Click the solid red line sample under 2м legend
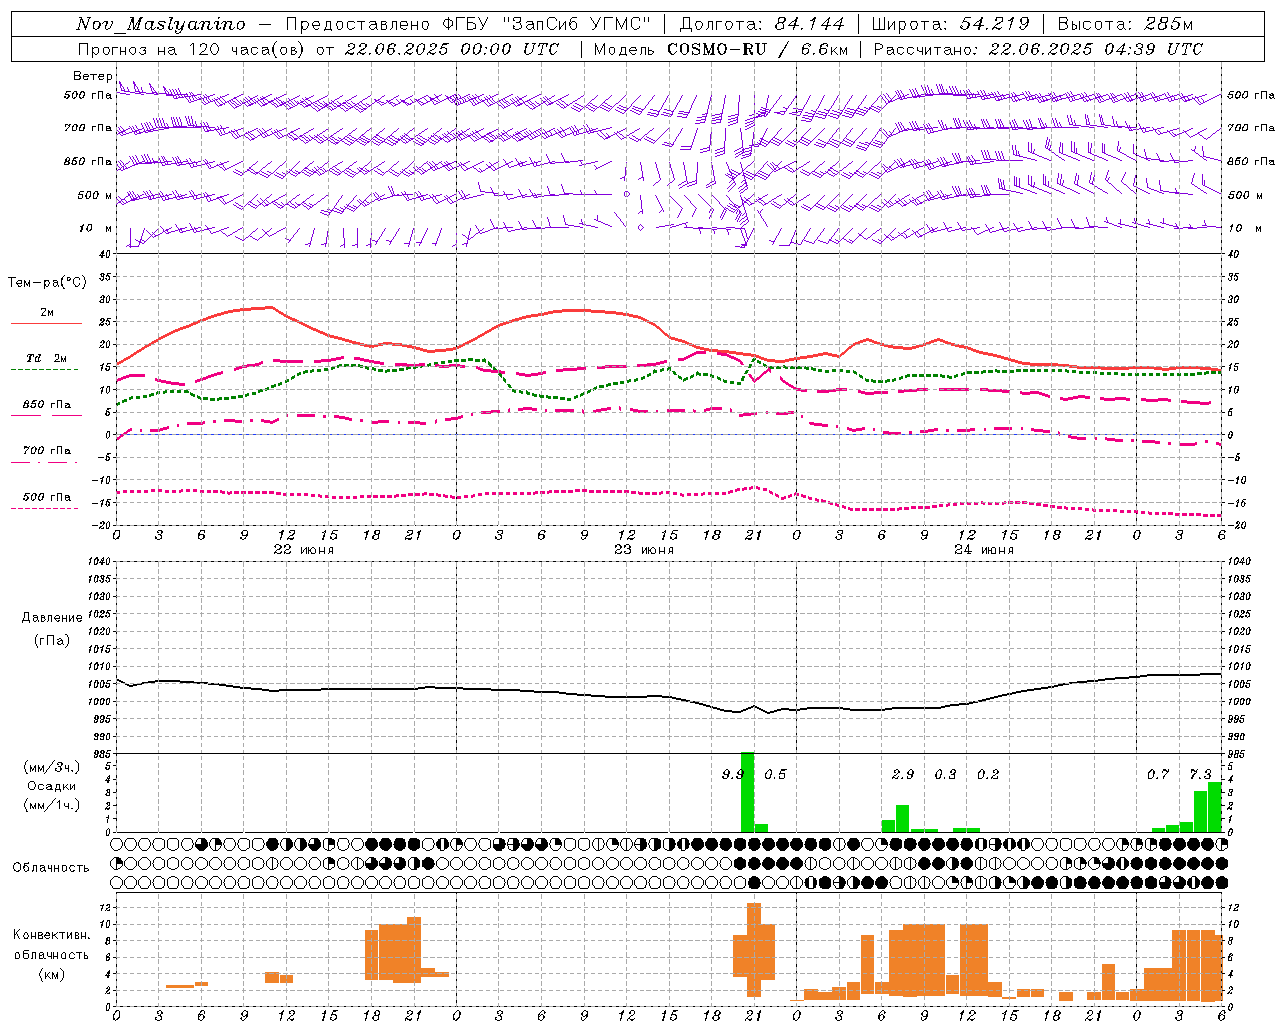The width and height of the screenshot is (1280, 1024). pyautogui.click(x=47, y=323)
